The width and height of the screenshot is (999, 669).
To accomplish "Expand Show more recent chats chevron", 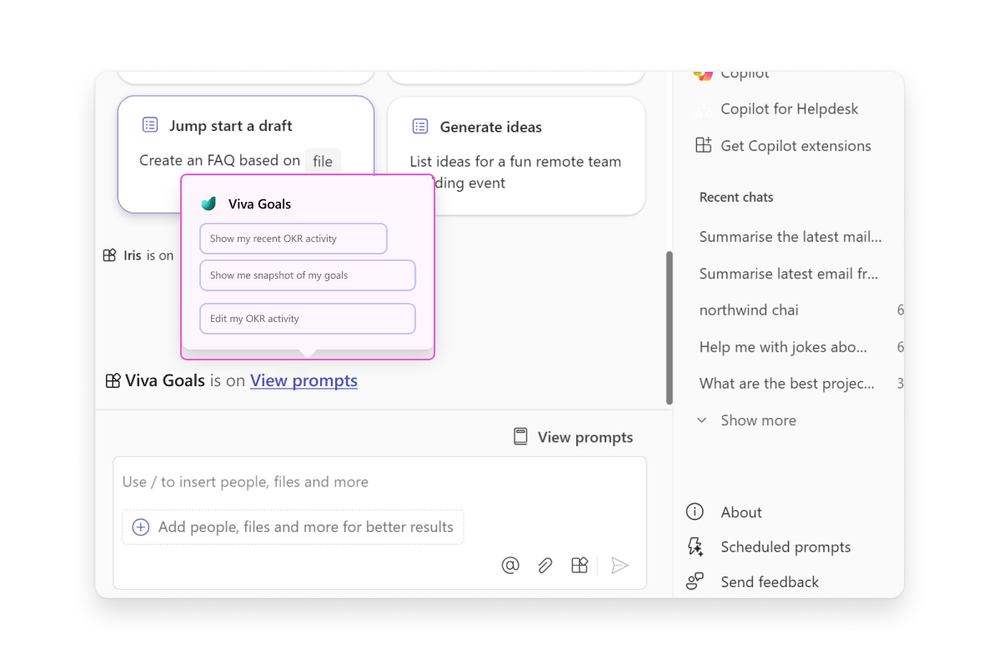I will tap(702, 421).
